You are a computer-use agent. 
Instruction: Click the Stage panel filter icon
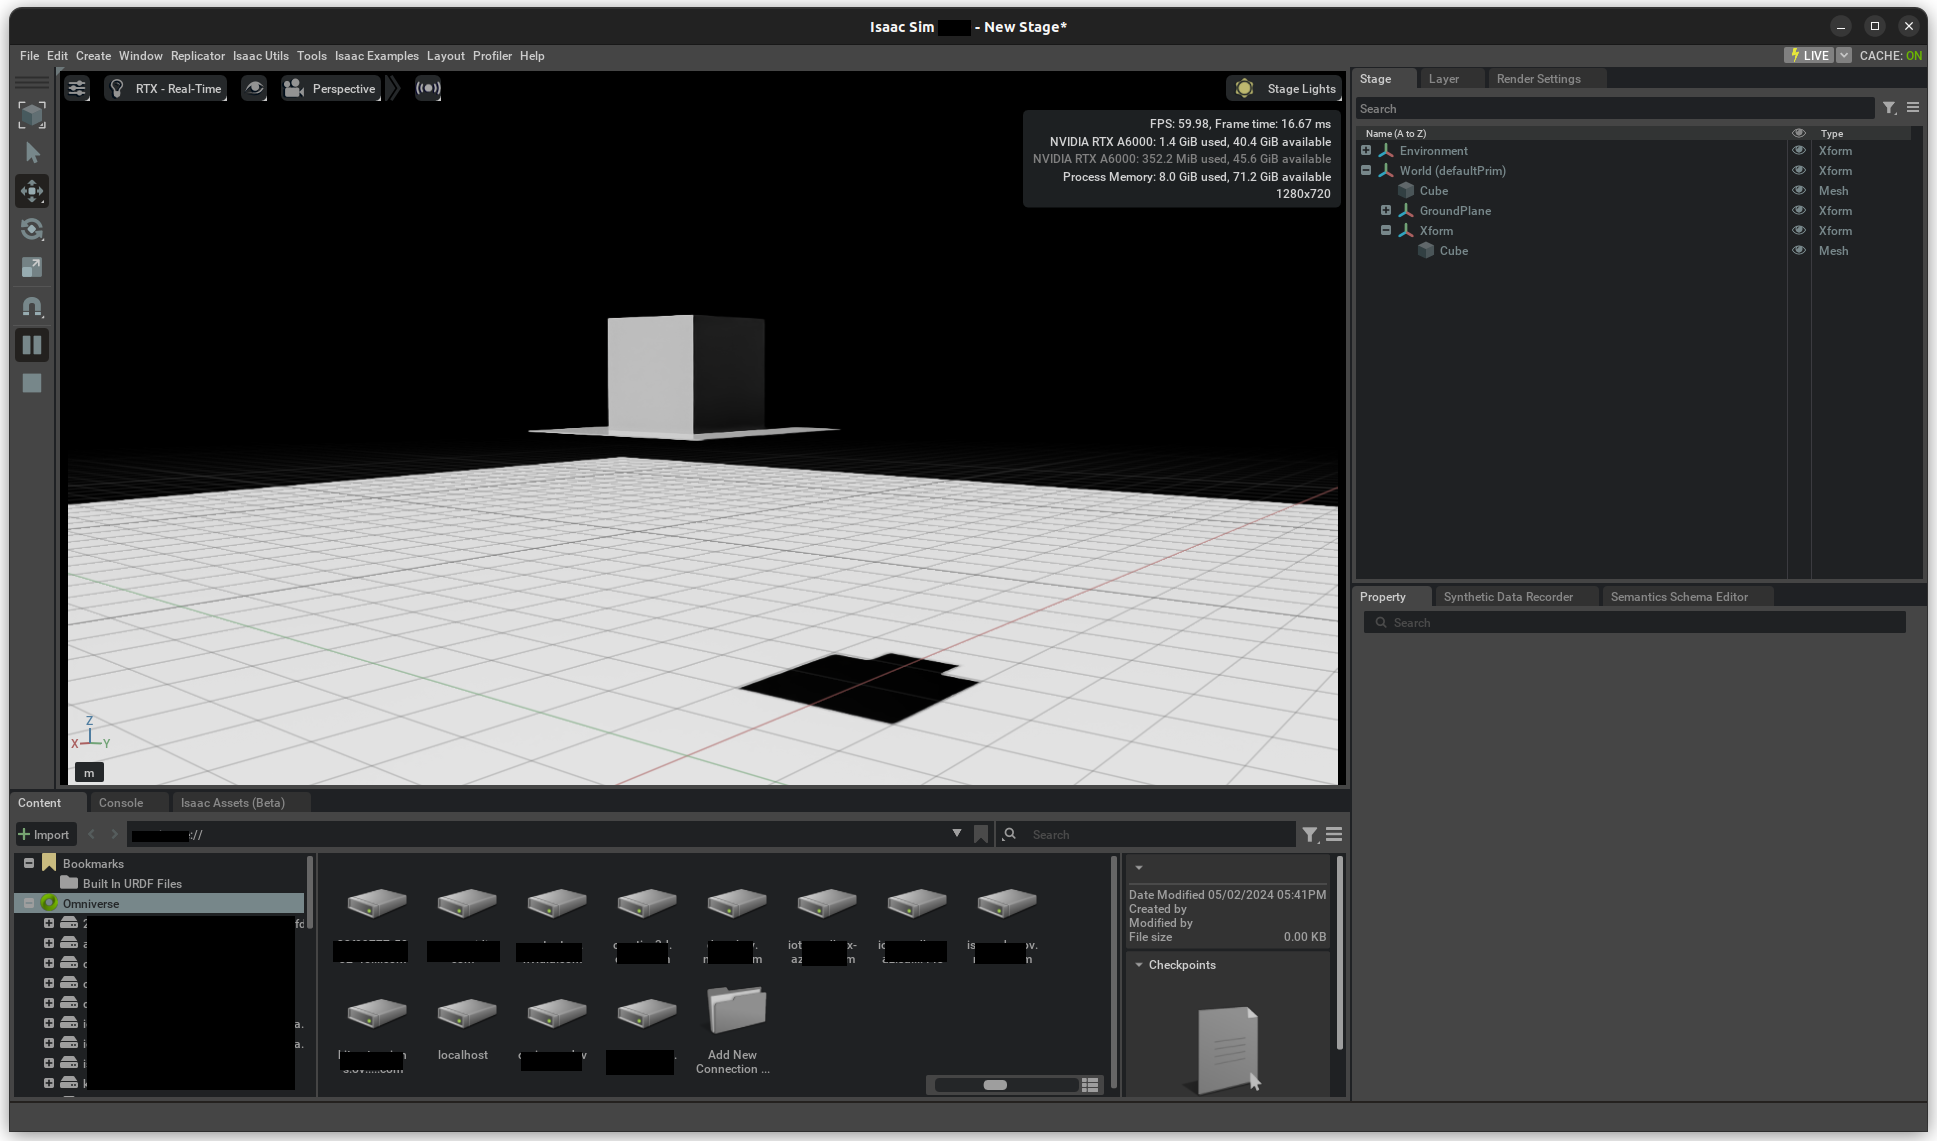point(1889,108)
